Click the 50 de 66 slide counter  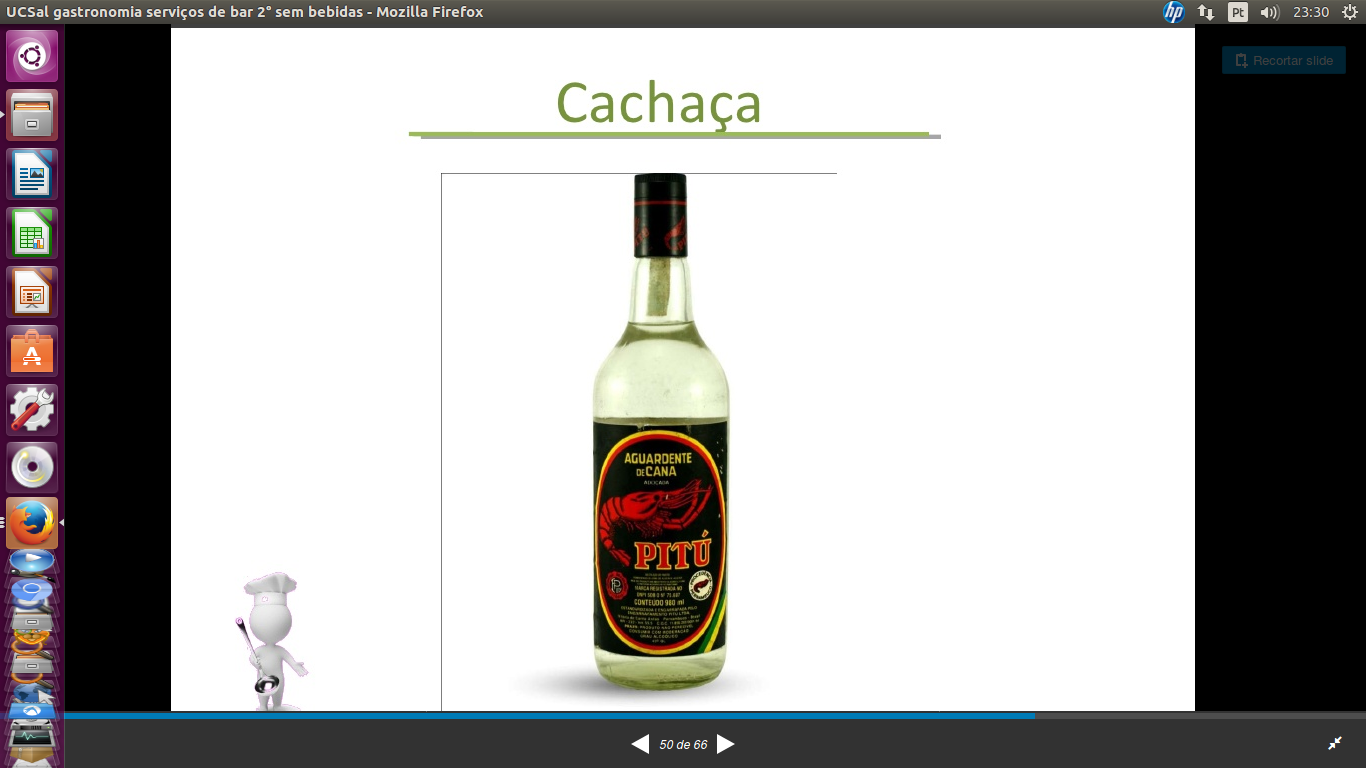coord(683,745)
